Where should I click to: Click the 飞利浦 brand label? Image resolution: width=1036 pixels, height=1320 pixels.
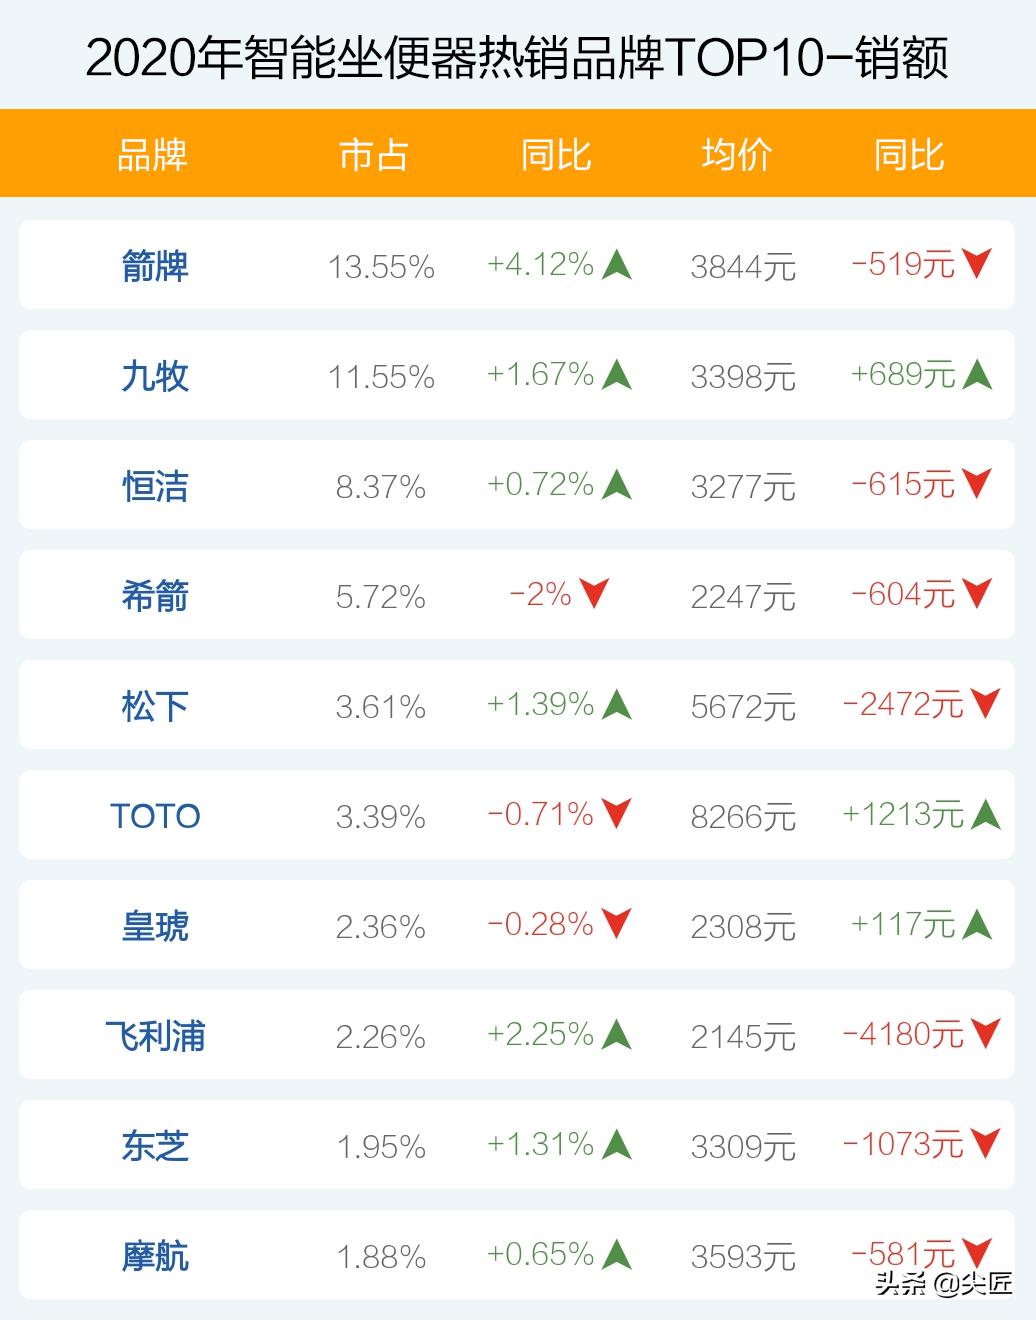(x=155, y=1037)
